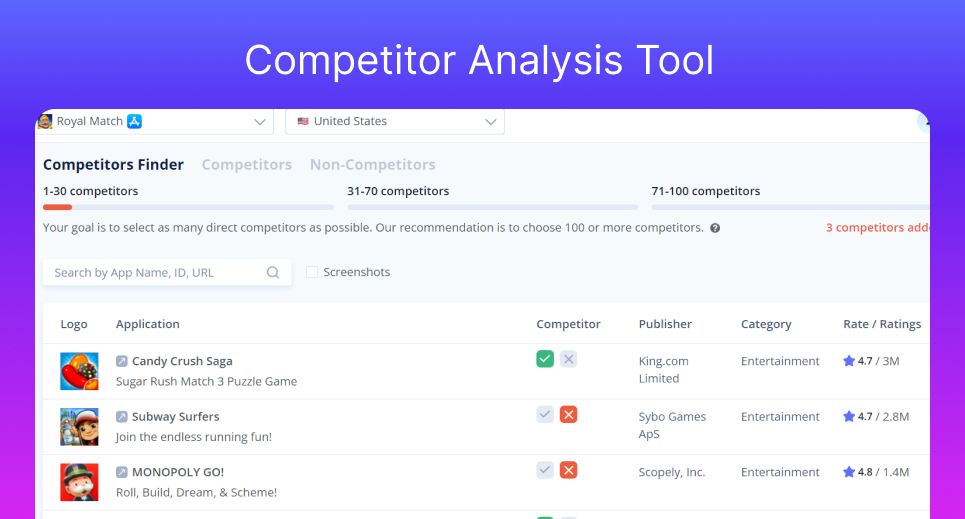965x519 pixels.
Task: Click the search magnifier icon
Action: coord(273,272)
